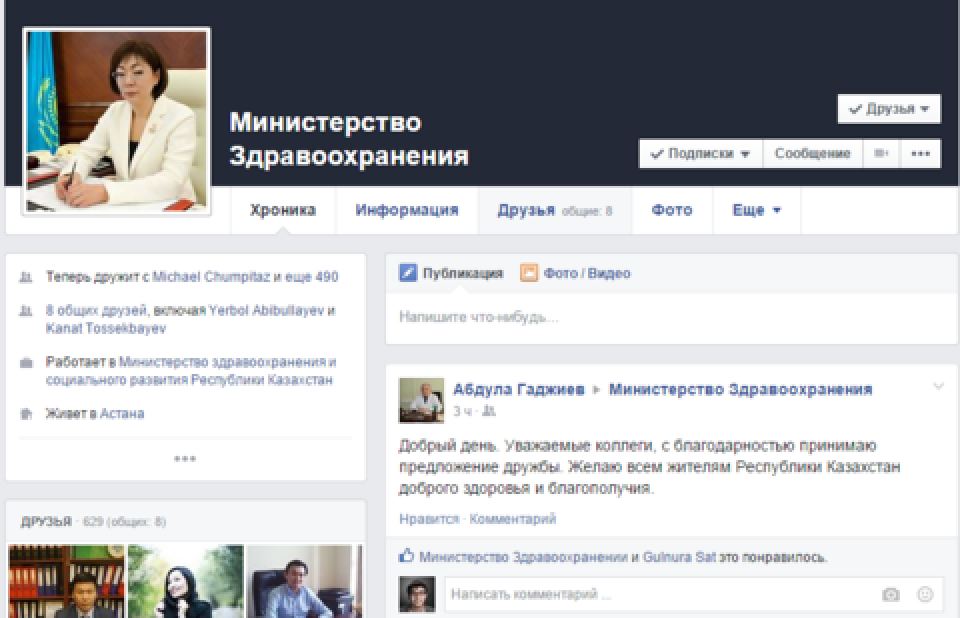Click the video call icon button

(881, 153)
